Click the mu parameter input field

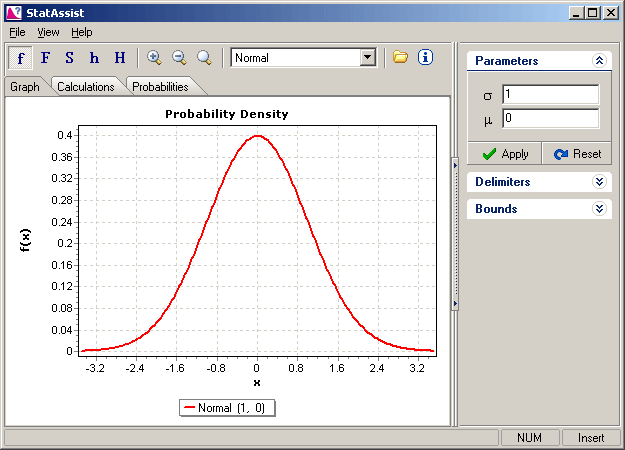[x=550, y=118]
